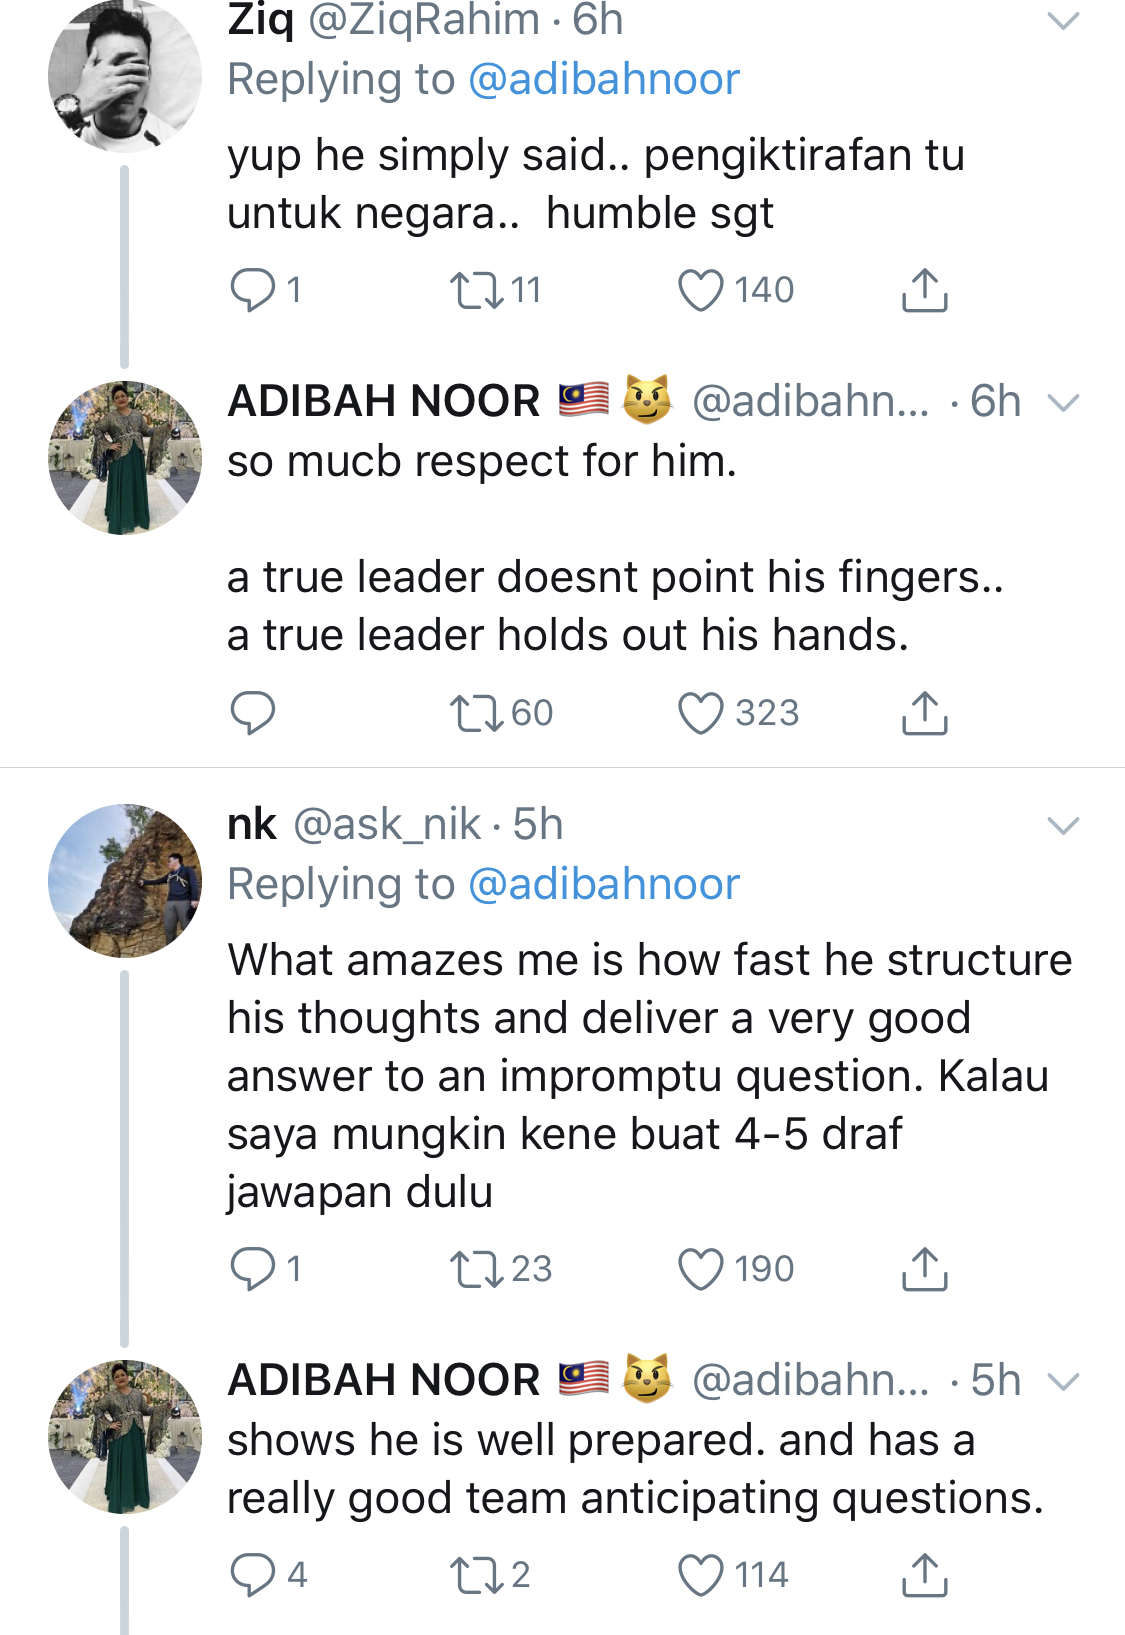View nk's profile avatar
Viewport: 1125px width, 1635px height.
[x=124, y=881]
